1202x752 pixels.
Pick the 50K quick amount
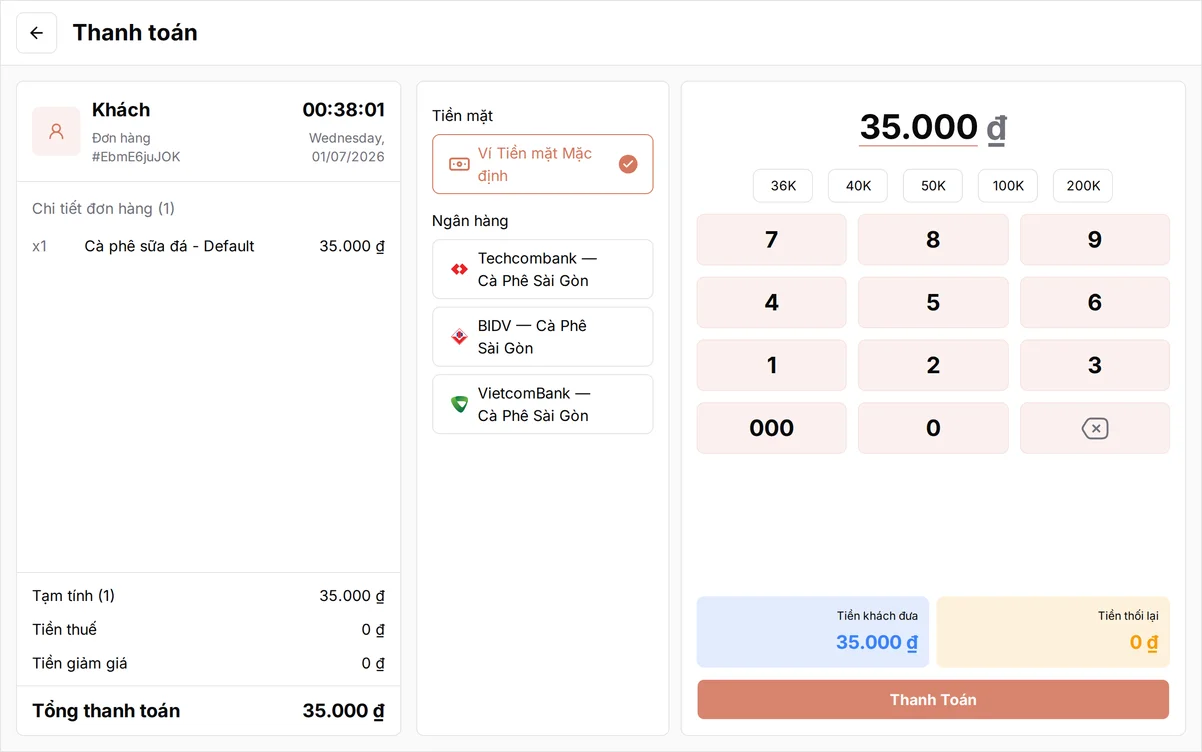coord(933,186)
